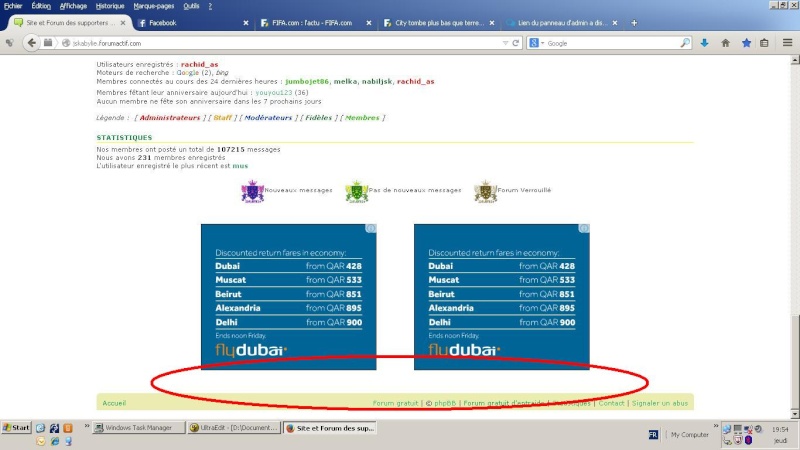The image size is (800, 450).
Task: Open the Affichage menu
Action: [73, 6]
